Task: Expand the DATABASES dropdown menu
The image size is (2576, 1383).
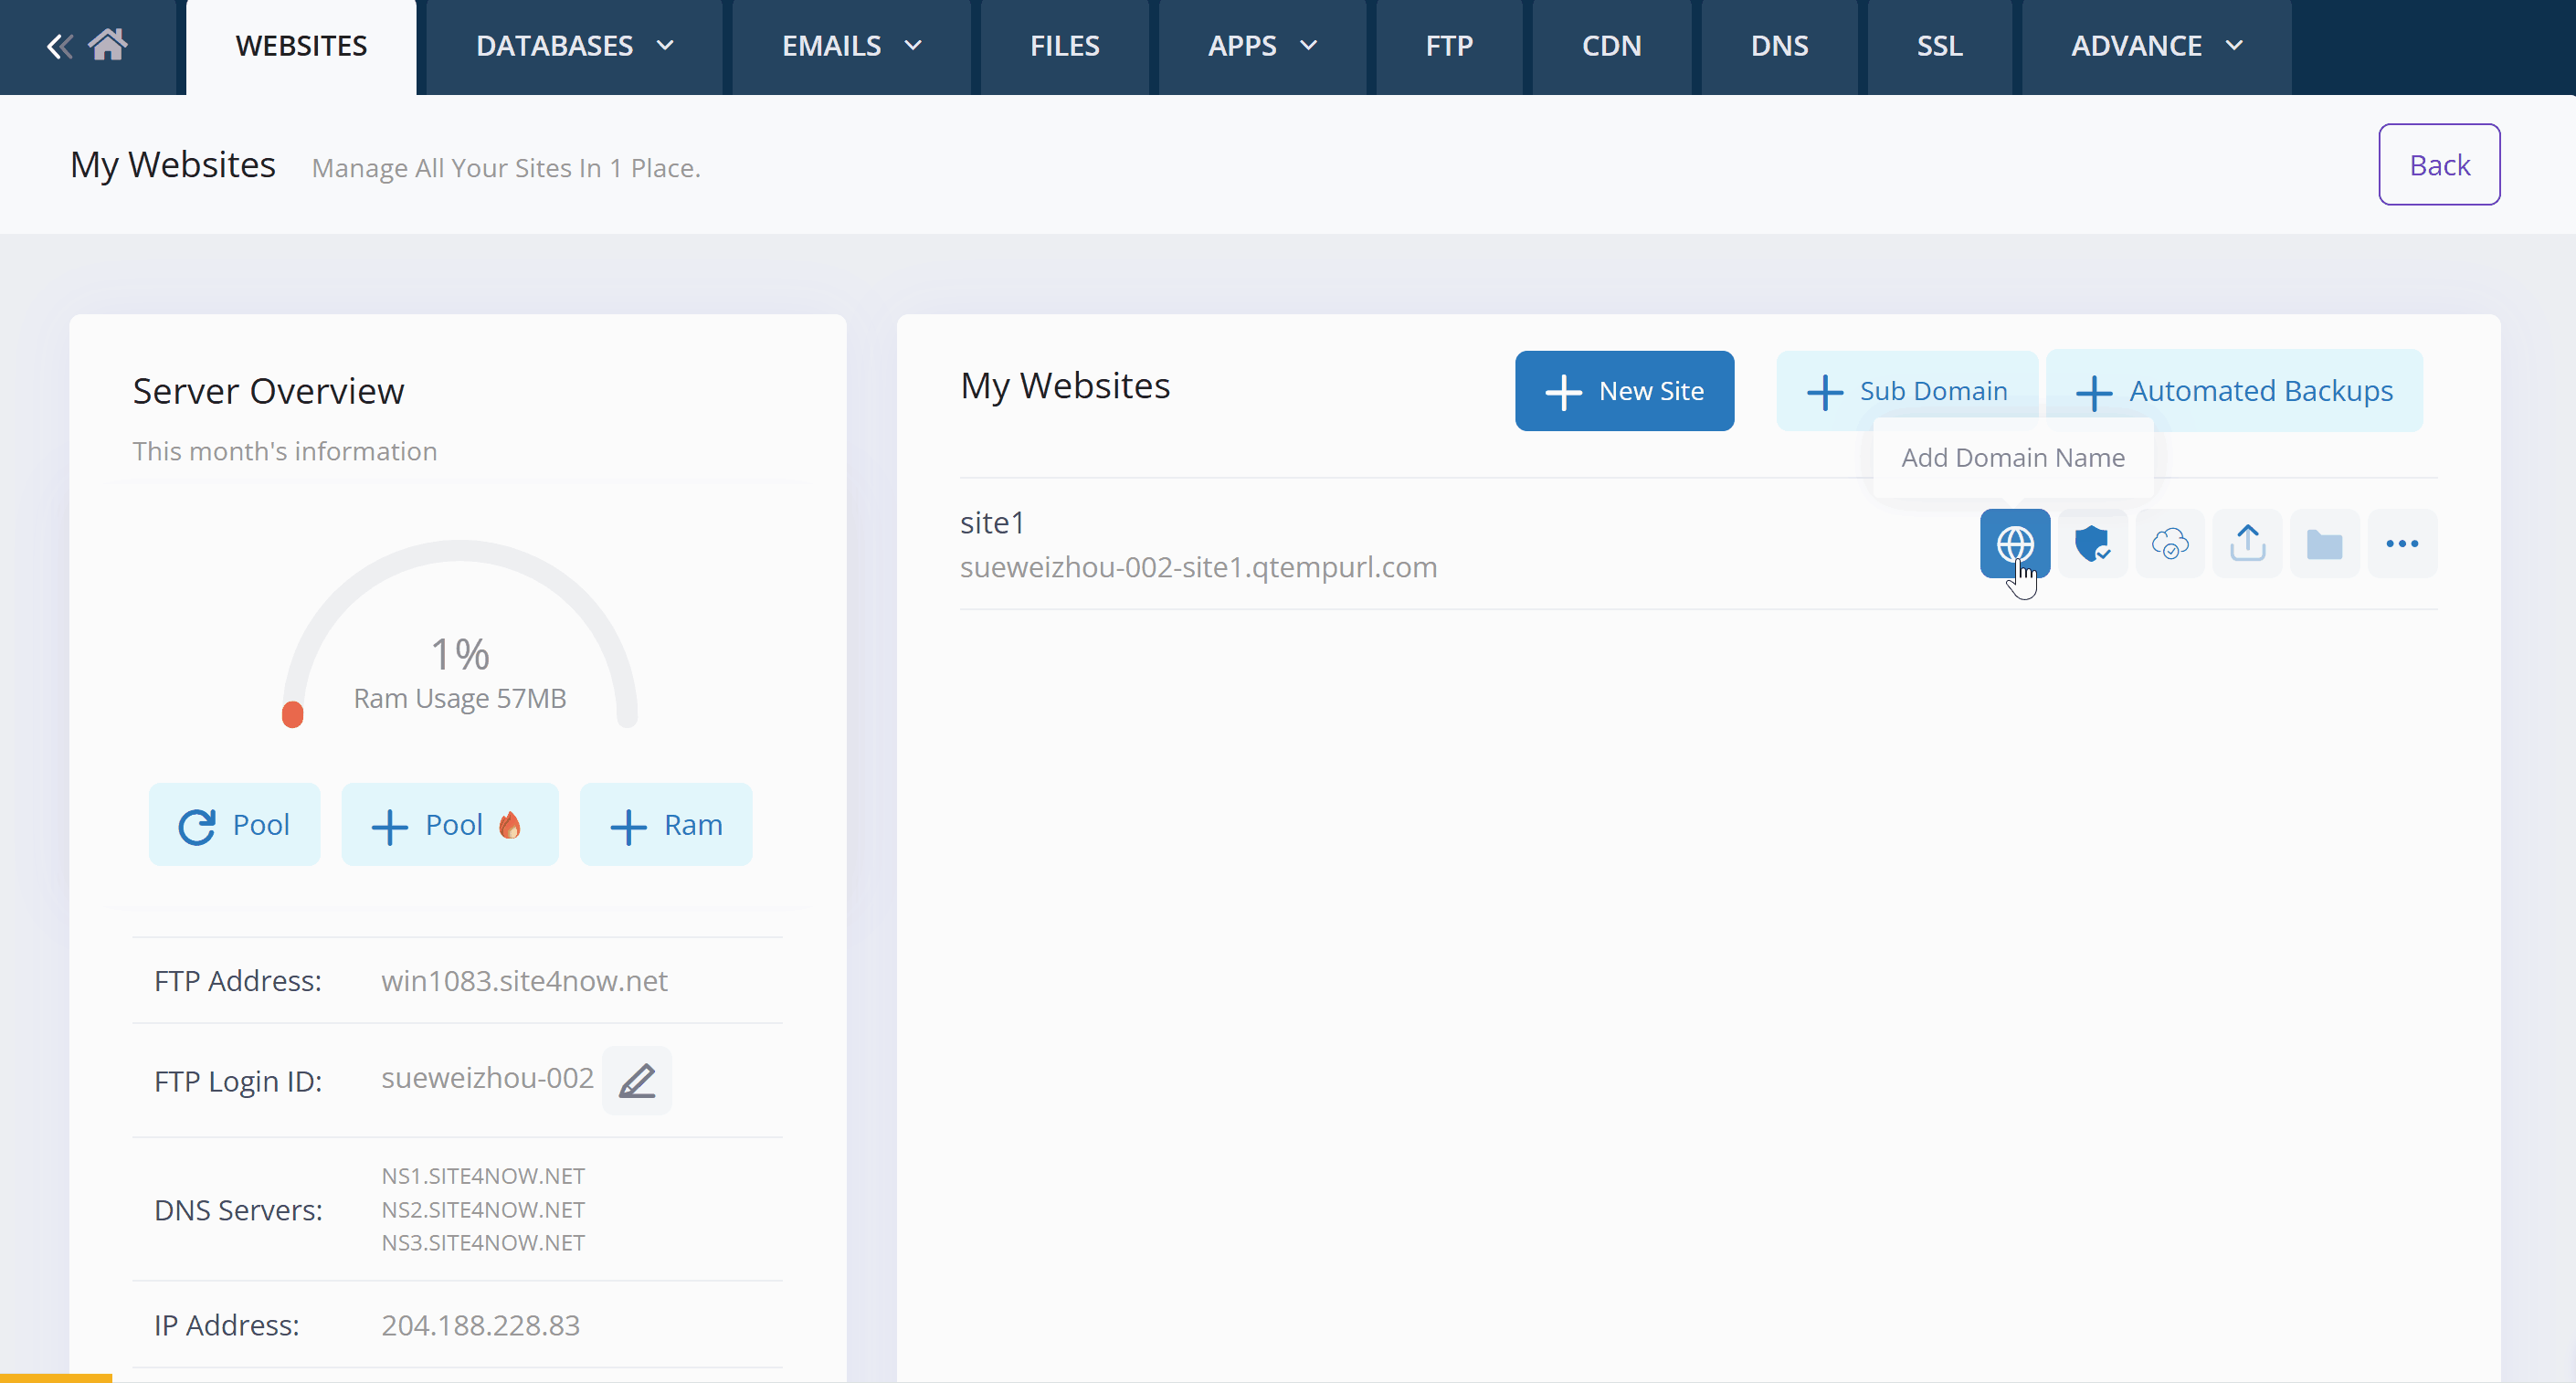Action: [574, 46]
